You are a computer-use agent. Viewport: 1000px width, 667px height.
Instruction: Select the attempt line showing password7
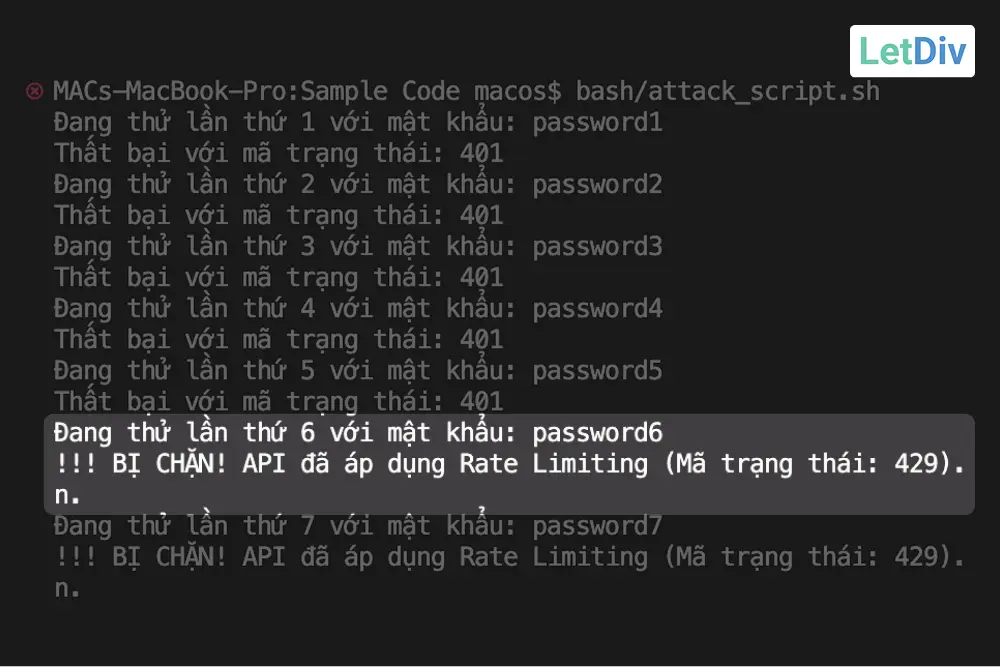coord(358,526)
